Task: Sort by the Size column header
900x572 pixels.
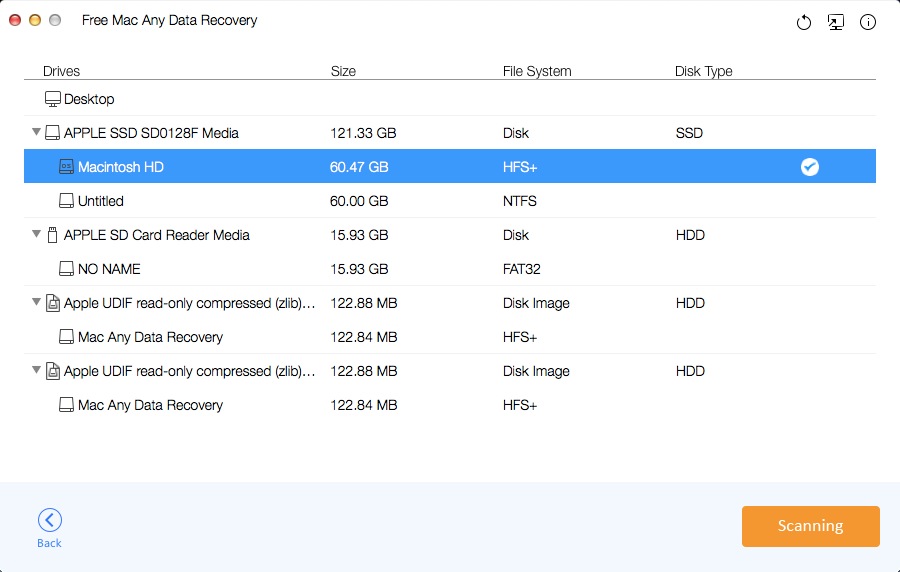Action: coord(343,71)
